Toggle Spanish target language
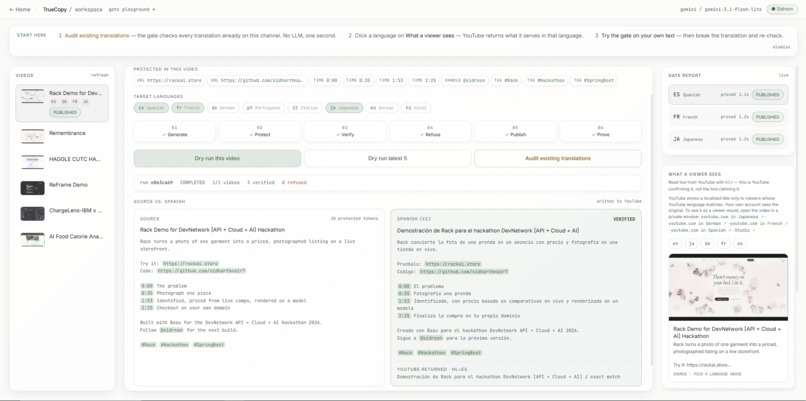The width and height of the screenshot is (806, 401). (151, 108)
